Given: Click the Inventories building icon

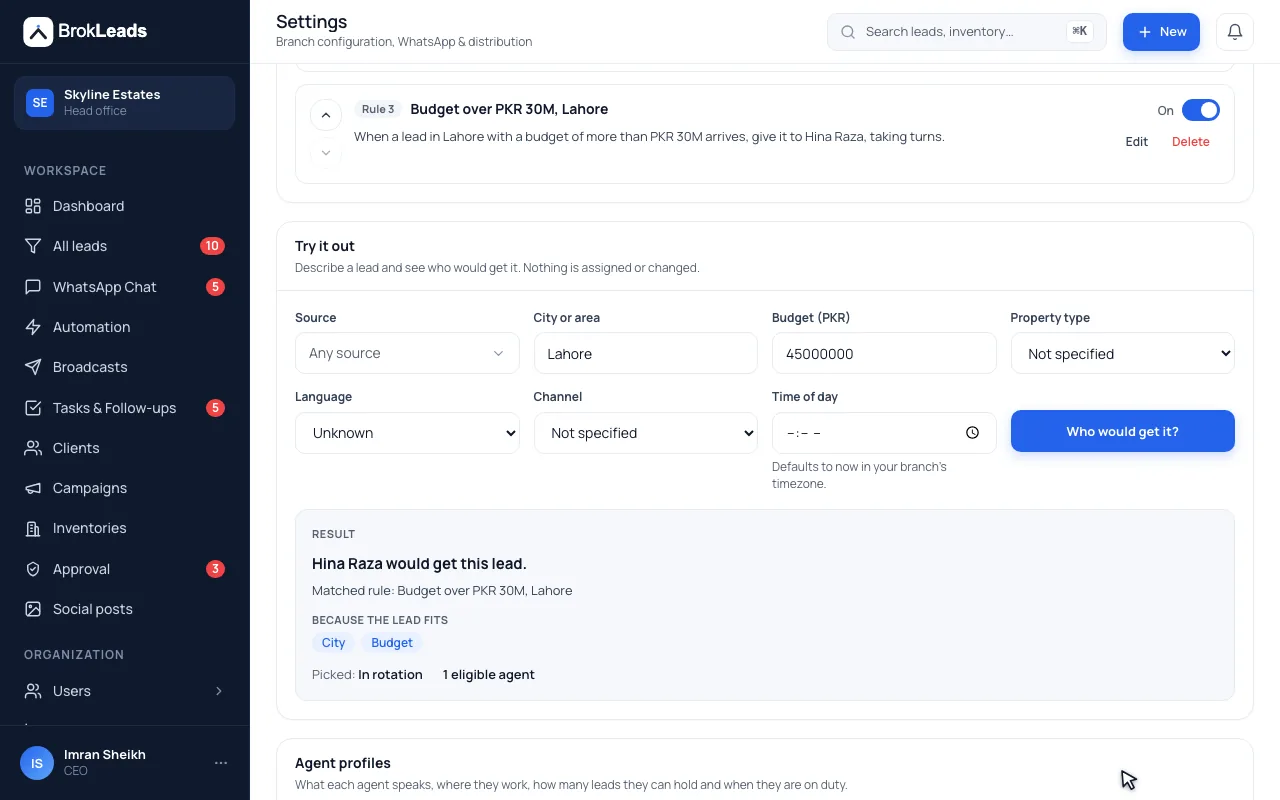Looking at the screenshot, I should (33, 528).
